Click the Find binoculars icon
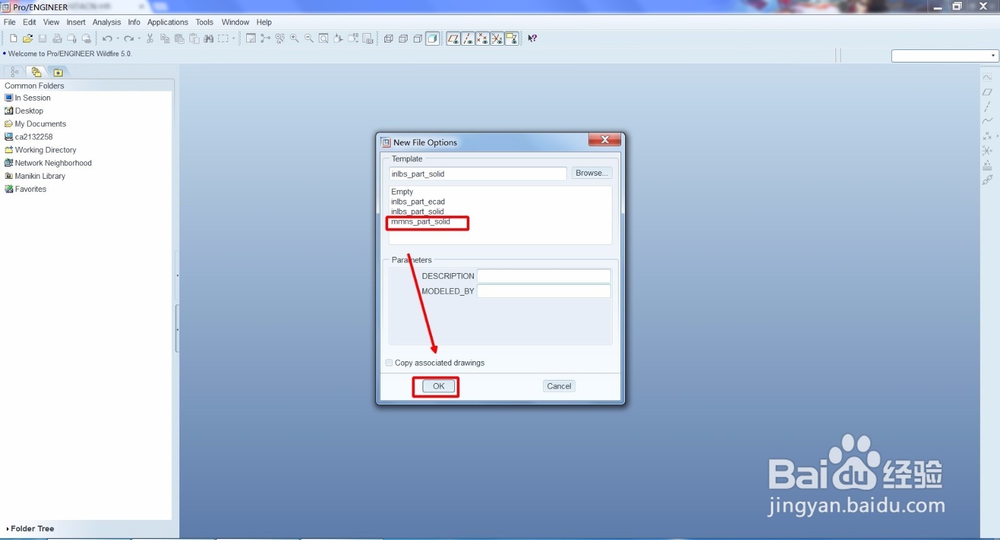The height and width of the screenshot is (540, 1000). (209, 39)
